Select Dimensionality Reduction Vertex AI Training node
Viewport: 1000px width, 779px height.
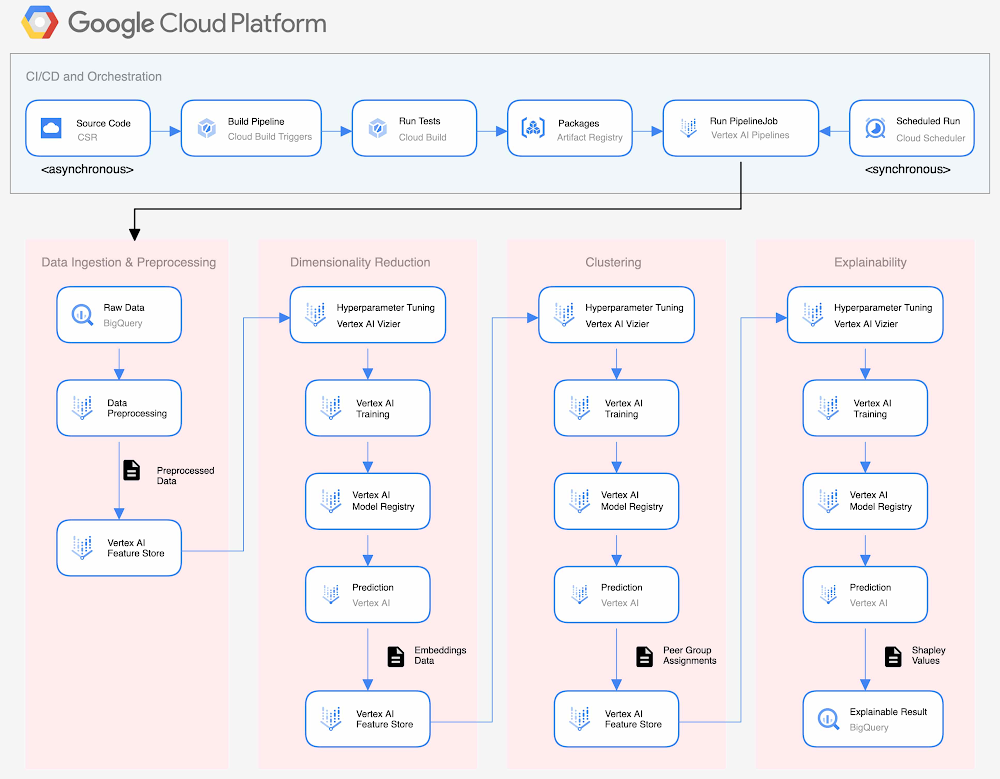click(x=368, y=408)
